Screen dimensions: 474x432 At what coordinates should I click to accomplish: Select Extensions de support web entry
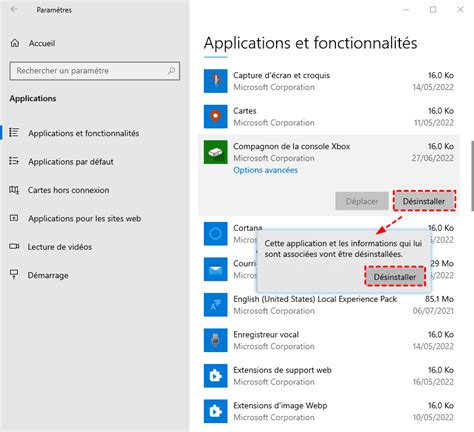click(282, 370)
